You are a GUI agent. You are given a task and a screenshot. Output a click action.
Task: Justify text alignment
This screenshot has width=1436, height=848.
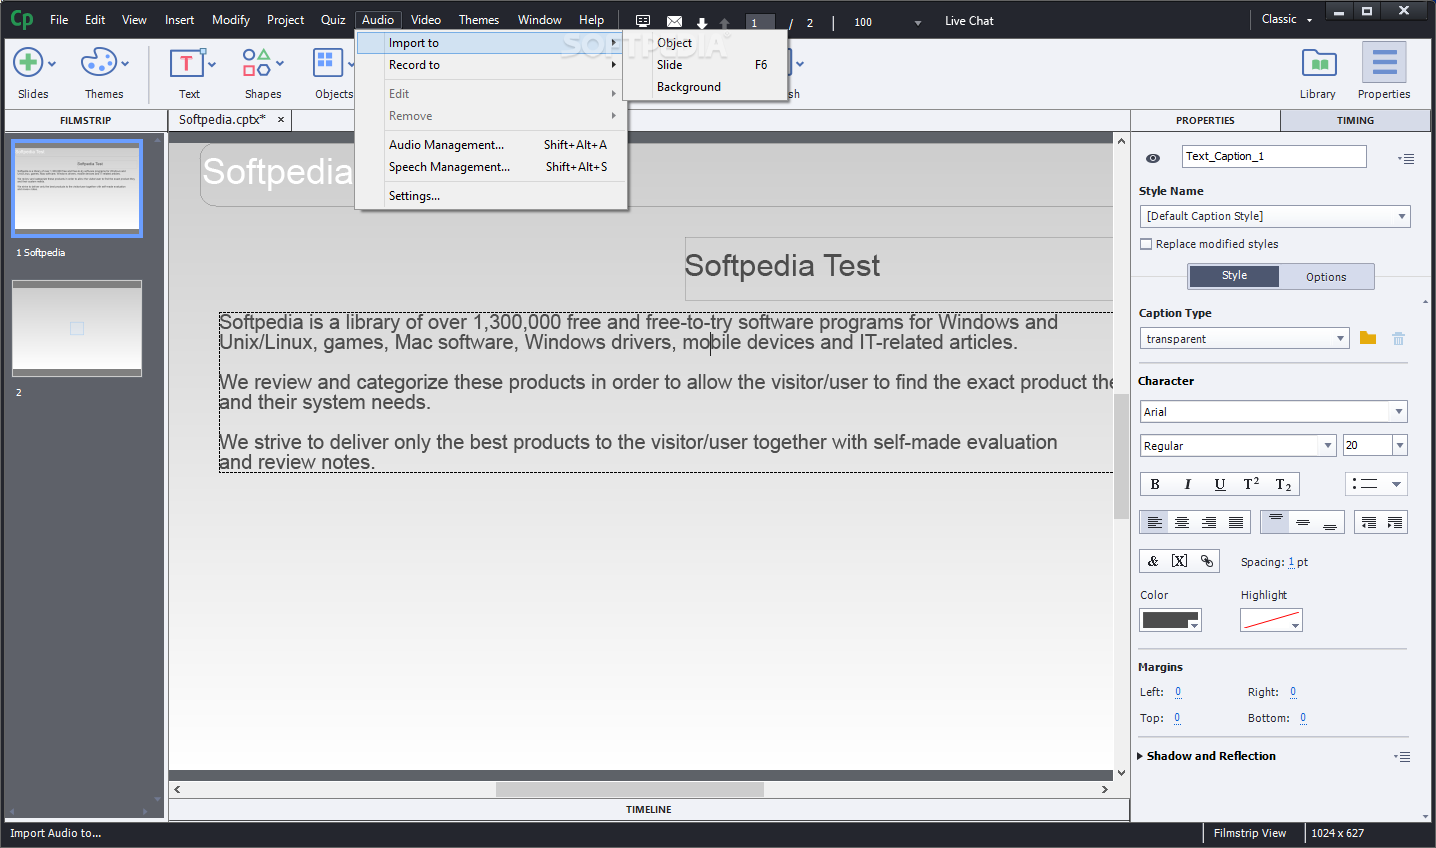[x=1236, y=522]
